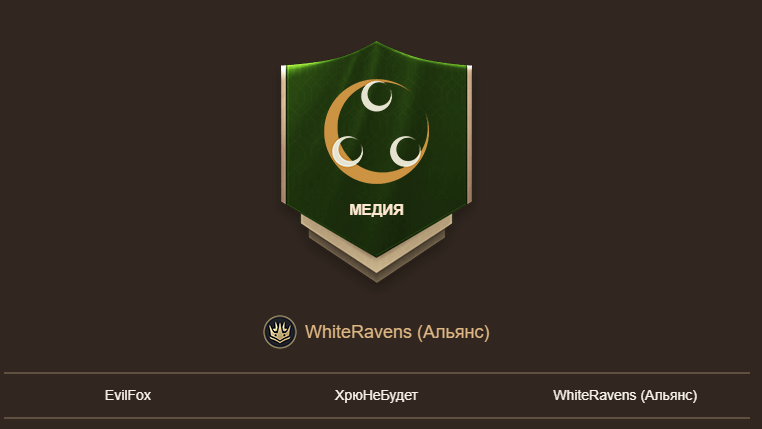
Task: Click white WhiteRavens (Альянс) text in row
Action: 625,395
